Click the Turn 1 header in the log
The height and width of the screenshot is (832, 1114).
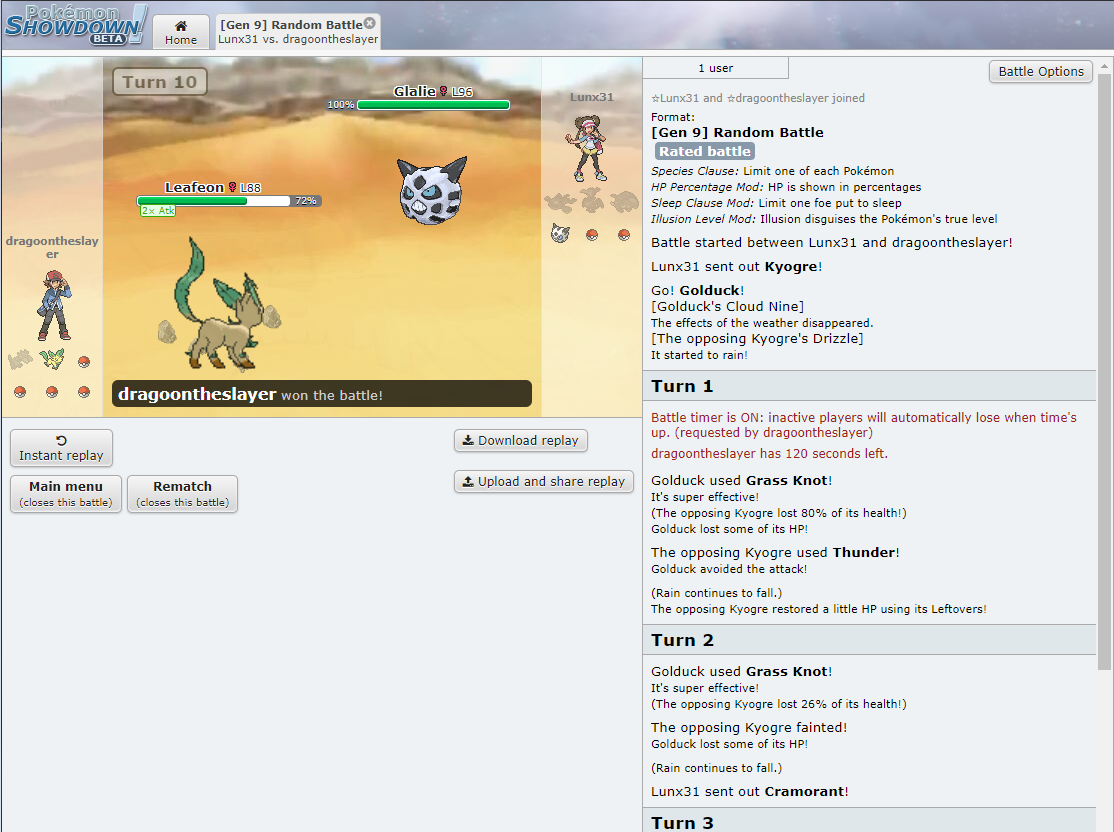tap(870, 386)
